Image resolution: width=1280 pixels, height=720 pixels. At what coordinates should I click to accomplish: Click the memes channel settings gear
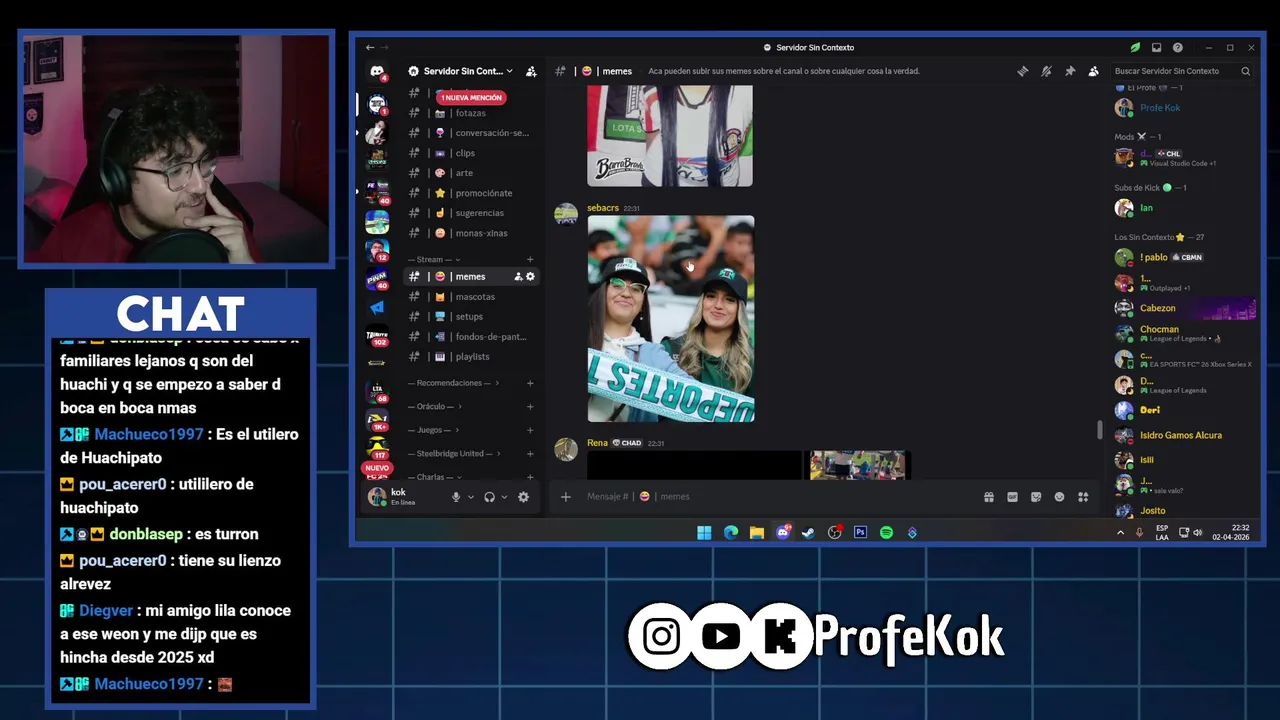tap(530, 276)
